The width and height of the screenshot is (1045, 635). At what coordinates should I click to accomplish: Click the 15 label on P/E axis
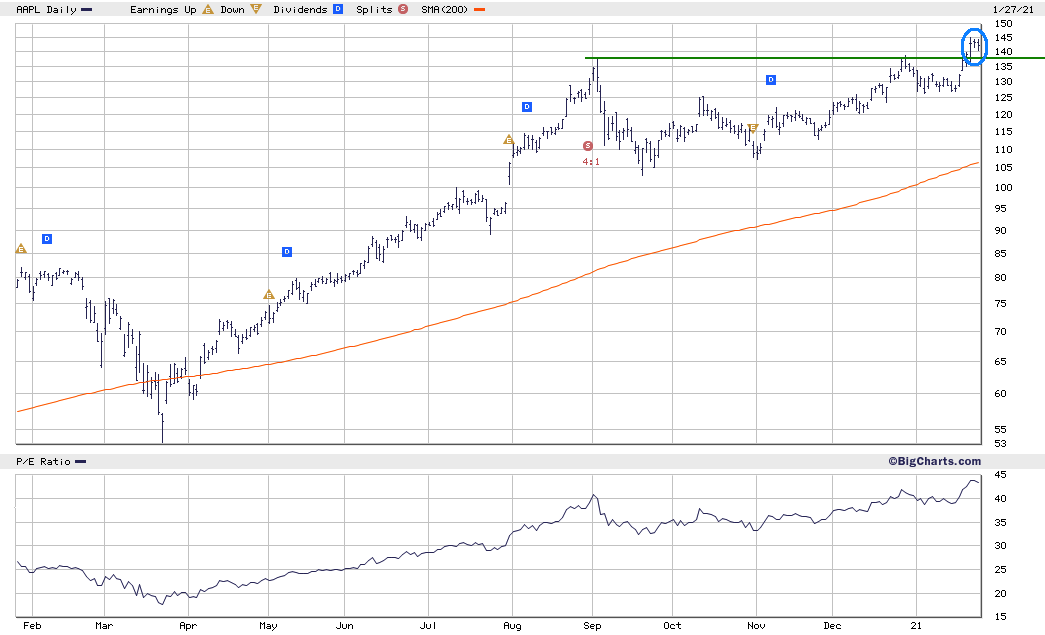[x=1000, y=617]
